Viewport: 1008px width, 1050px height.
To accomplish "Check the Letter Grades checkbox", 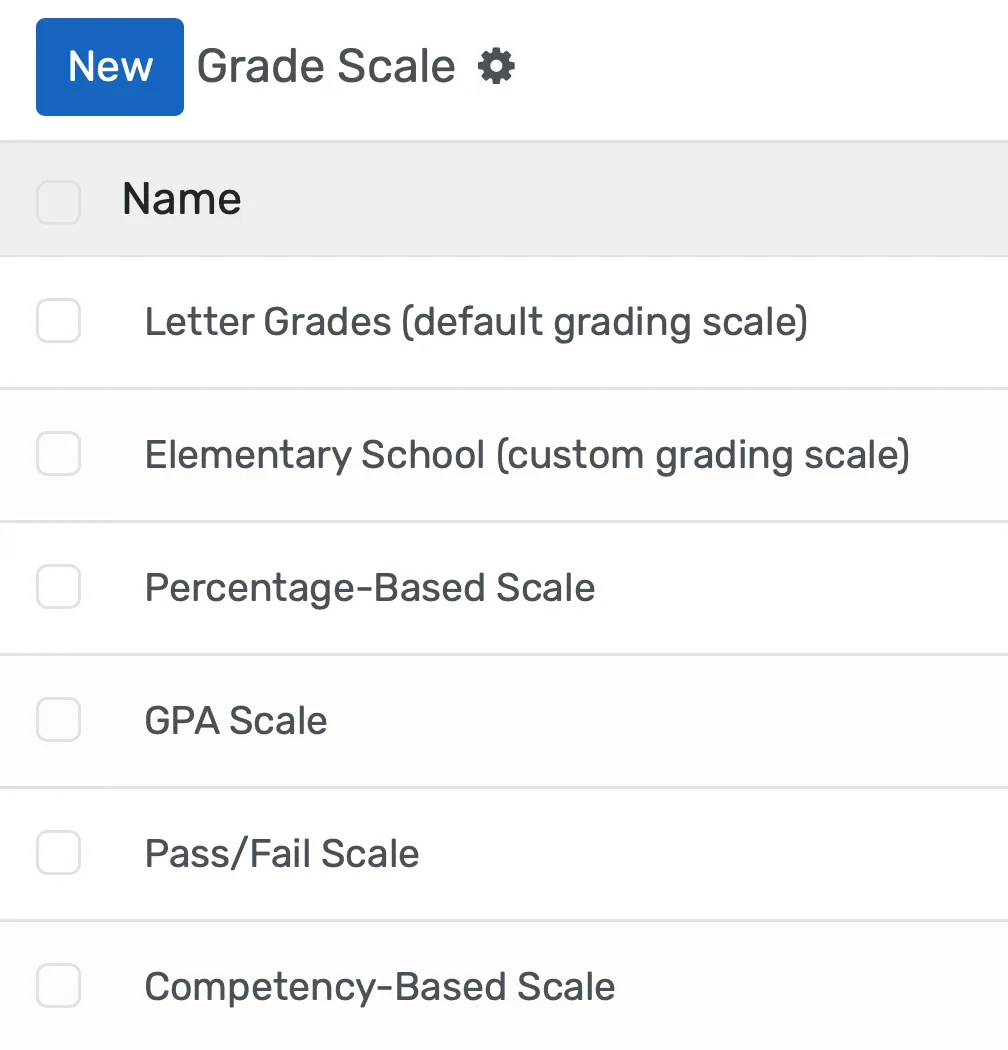I will 58,321.
